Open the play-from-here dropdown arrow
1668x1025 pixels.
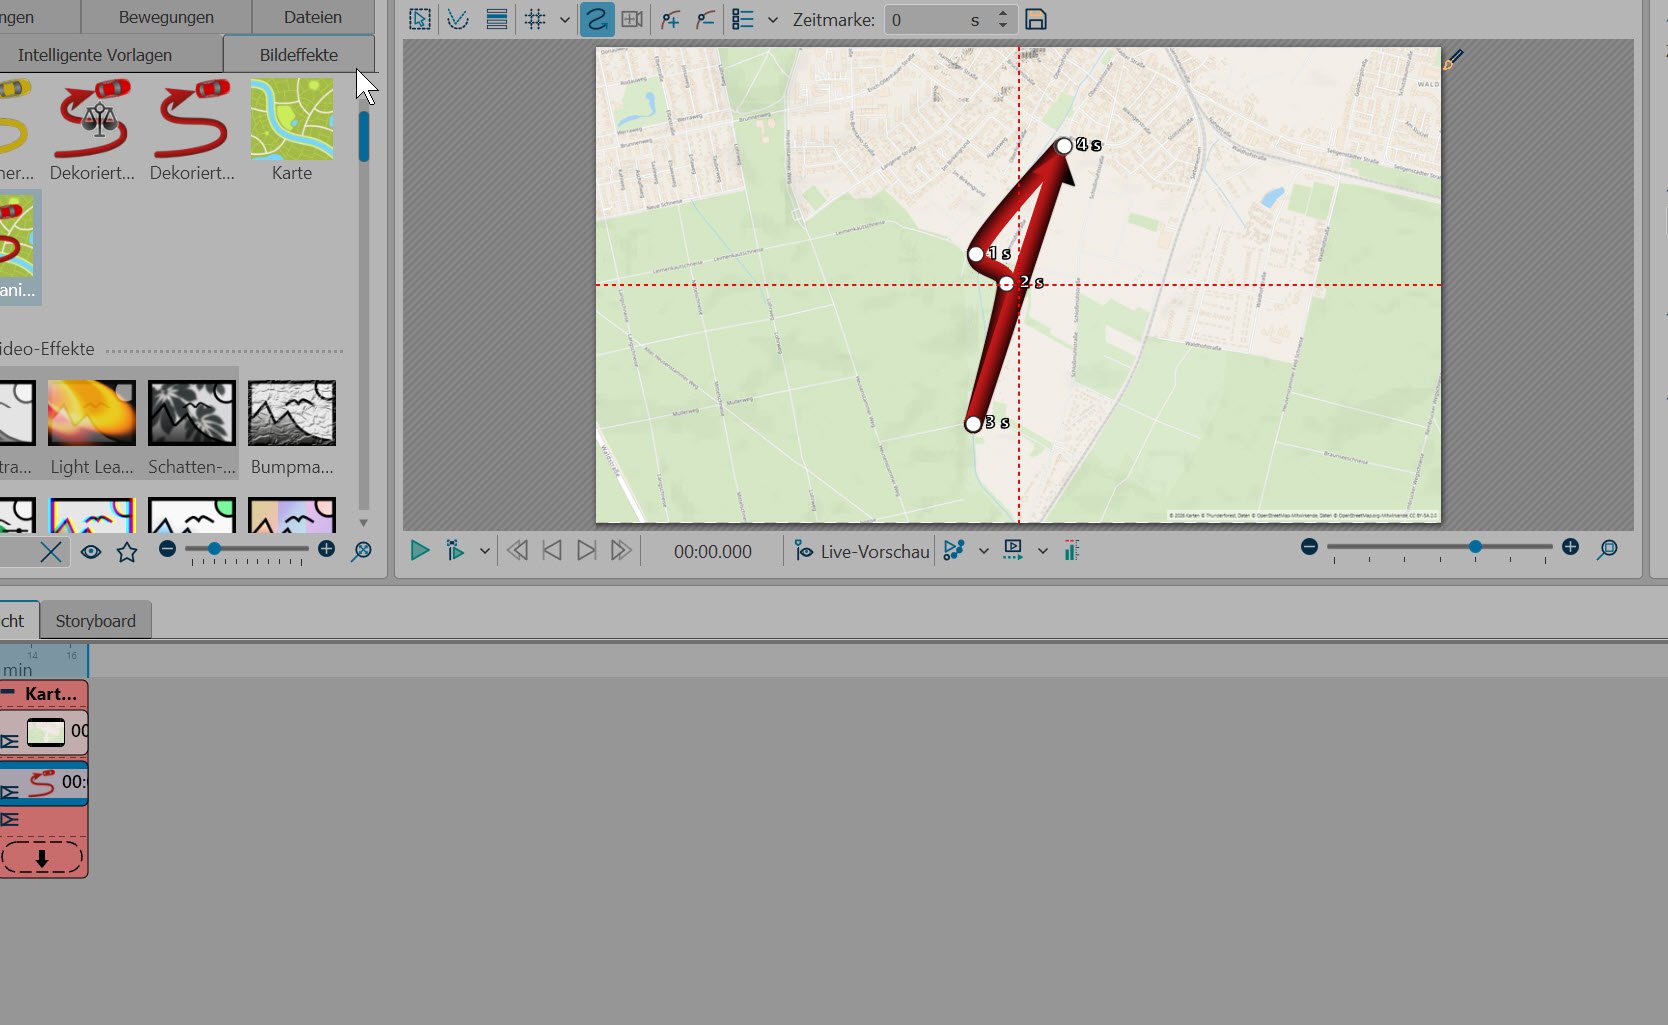485,551
